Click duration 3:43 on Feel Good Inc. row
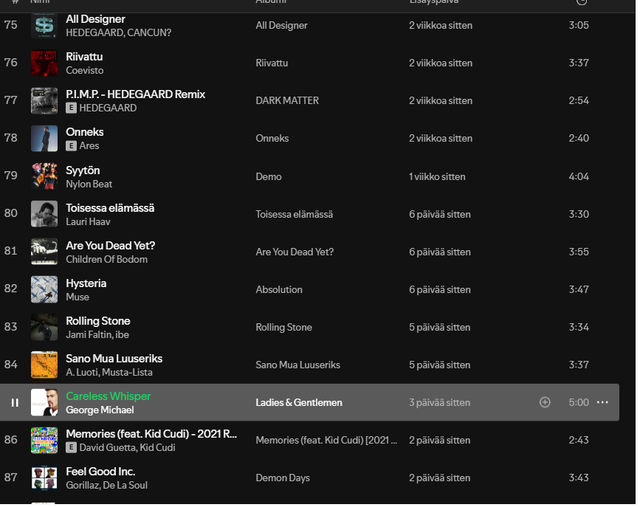The image size is (640, 507). [578, 478]
